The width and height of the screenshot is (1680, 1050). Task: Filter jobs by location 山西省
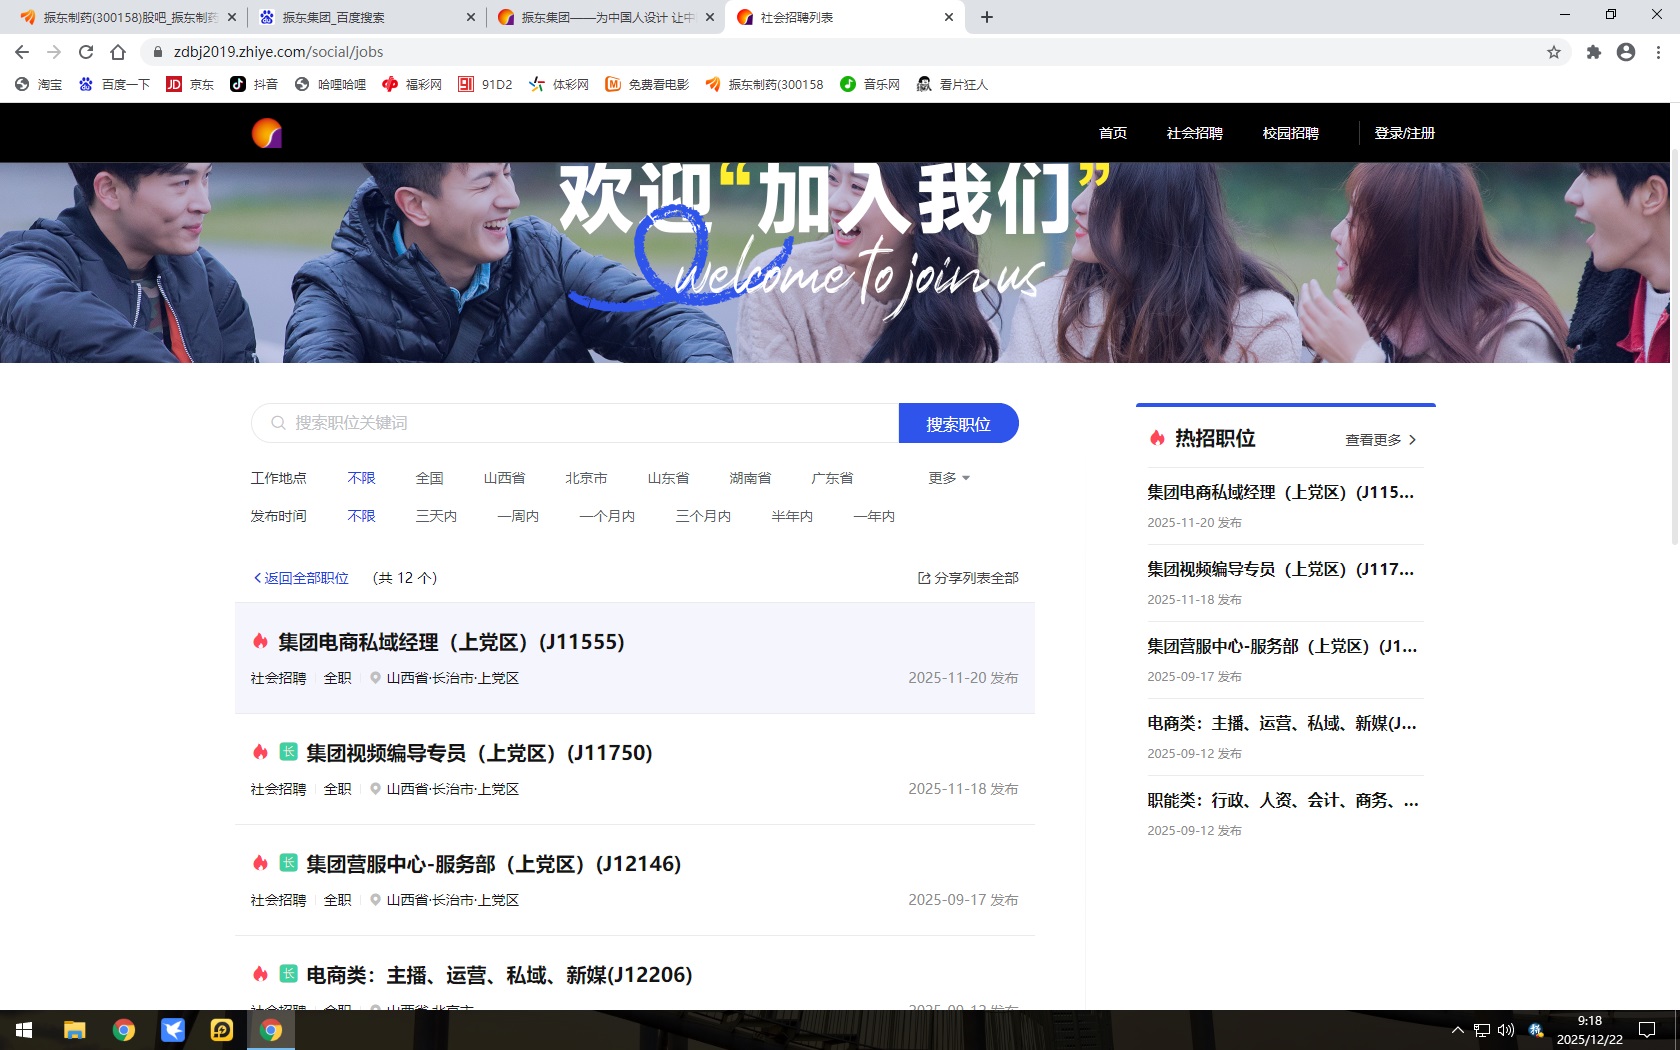(x=504, y=478)
